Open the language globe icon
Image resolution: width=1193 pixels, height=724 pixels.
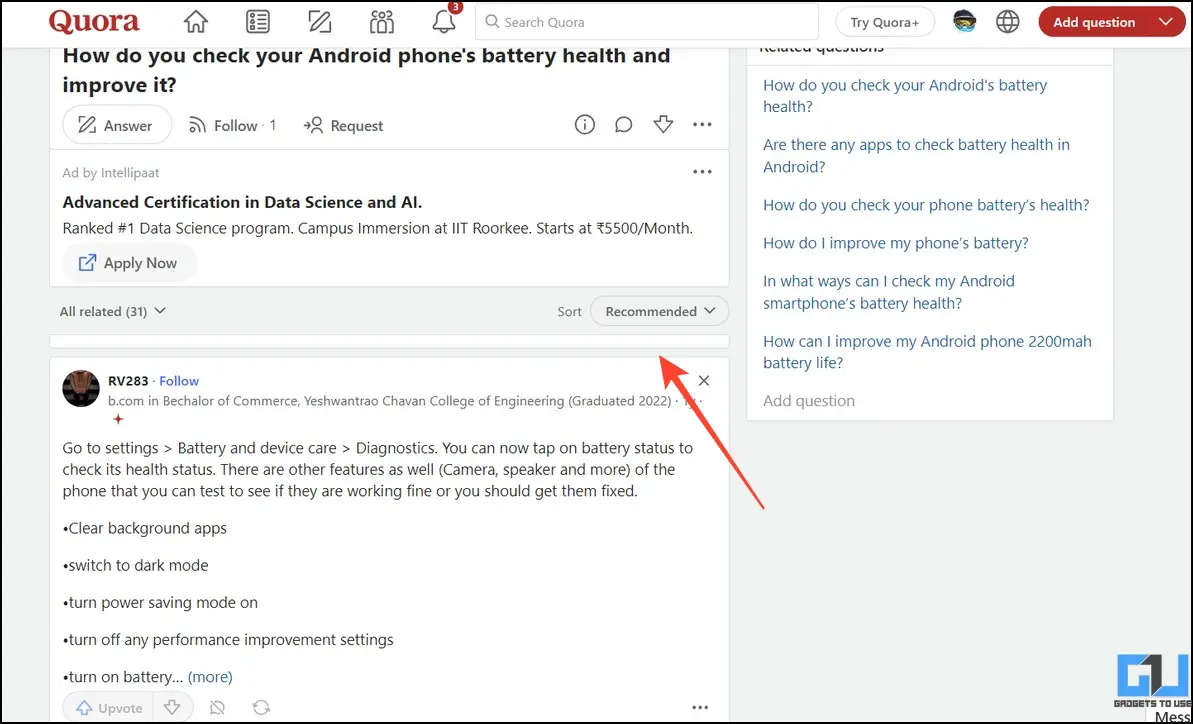[1007, 22]
